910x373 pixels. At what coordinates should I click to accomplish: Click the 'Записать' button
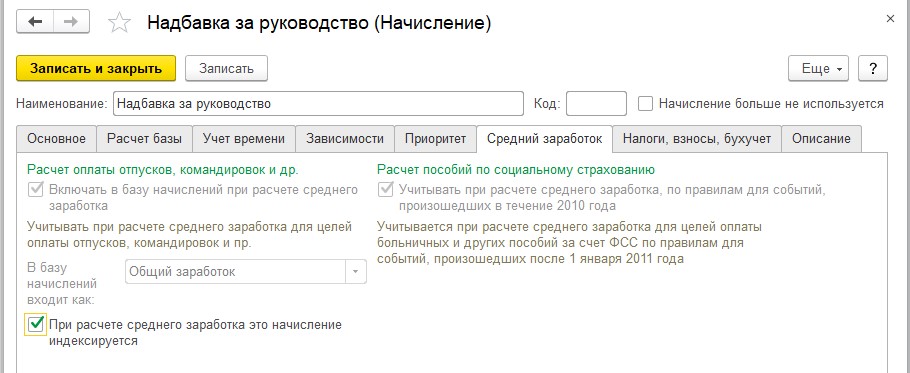pos(226,68)
